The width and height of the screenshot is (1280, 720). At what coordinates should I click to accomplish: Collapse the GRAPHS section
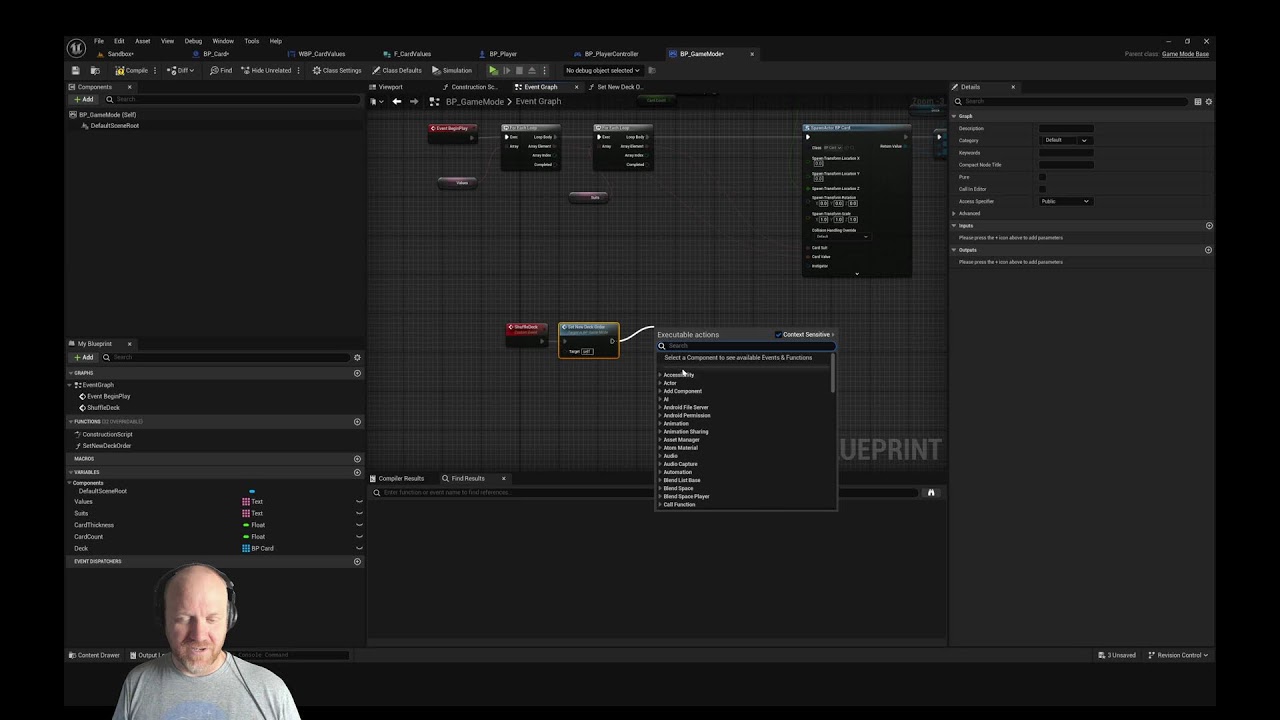click(x=70, y=373)
